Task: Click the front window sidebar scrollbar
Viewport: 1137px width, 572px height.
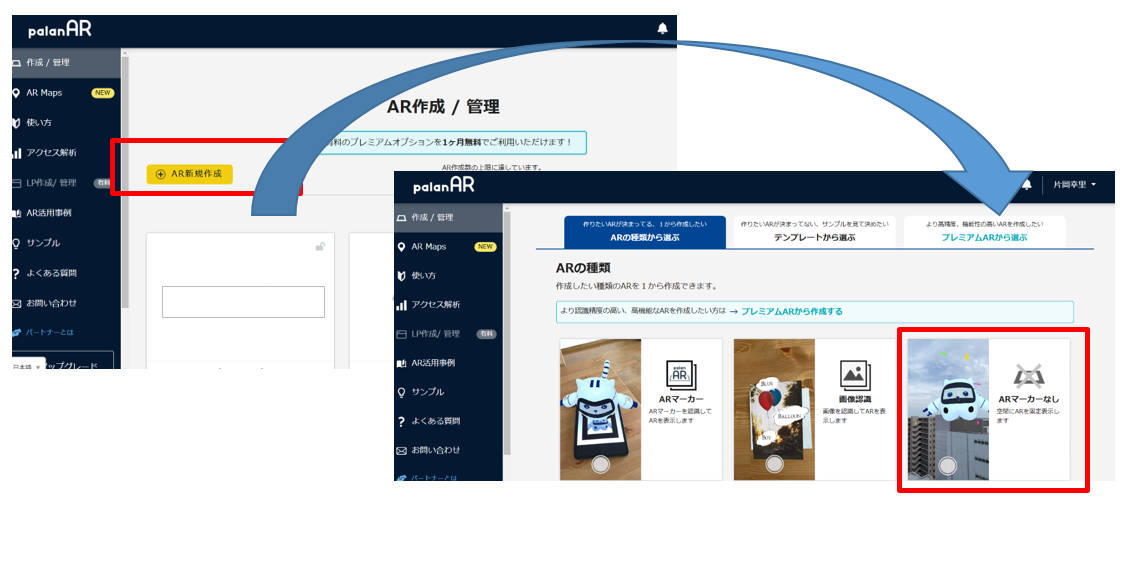Action: [507, 333]
